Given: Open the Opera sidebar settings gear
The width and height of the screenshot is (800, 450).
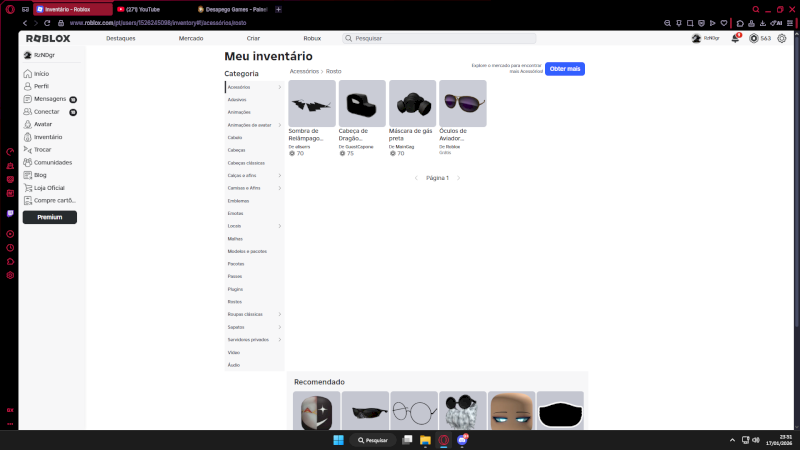Looking at the screenshot, I should [10, 275].
